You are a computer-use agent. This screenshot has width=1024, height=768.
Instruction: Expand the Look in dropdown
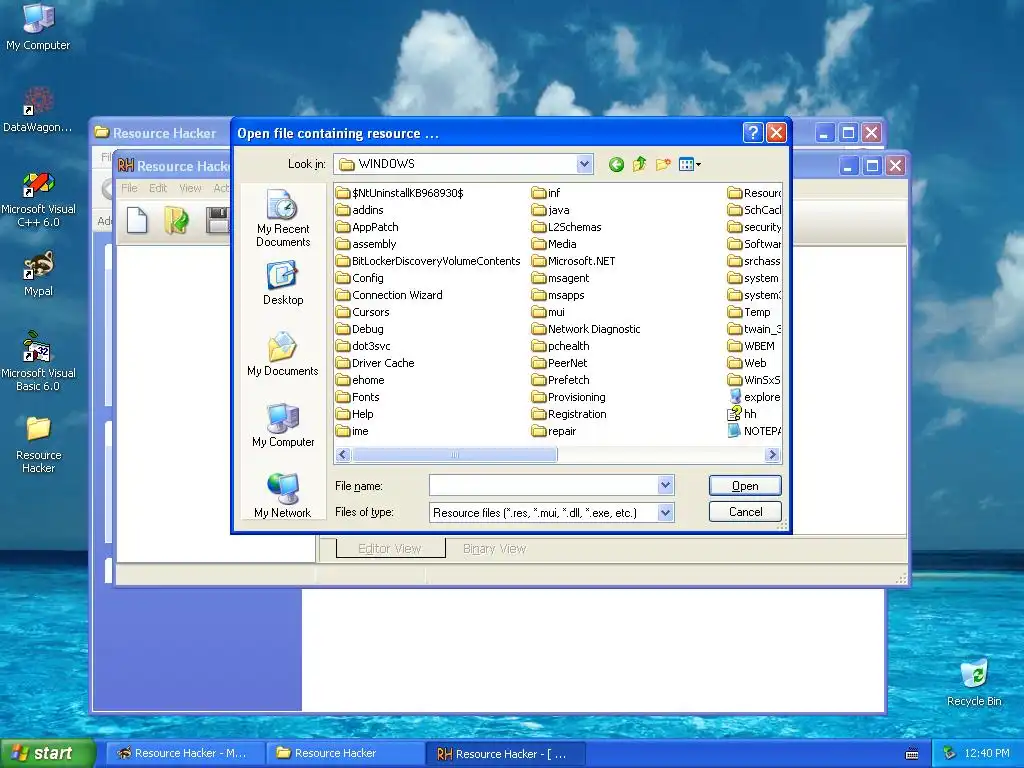tap(584, 164)
